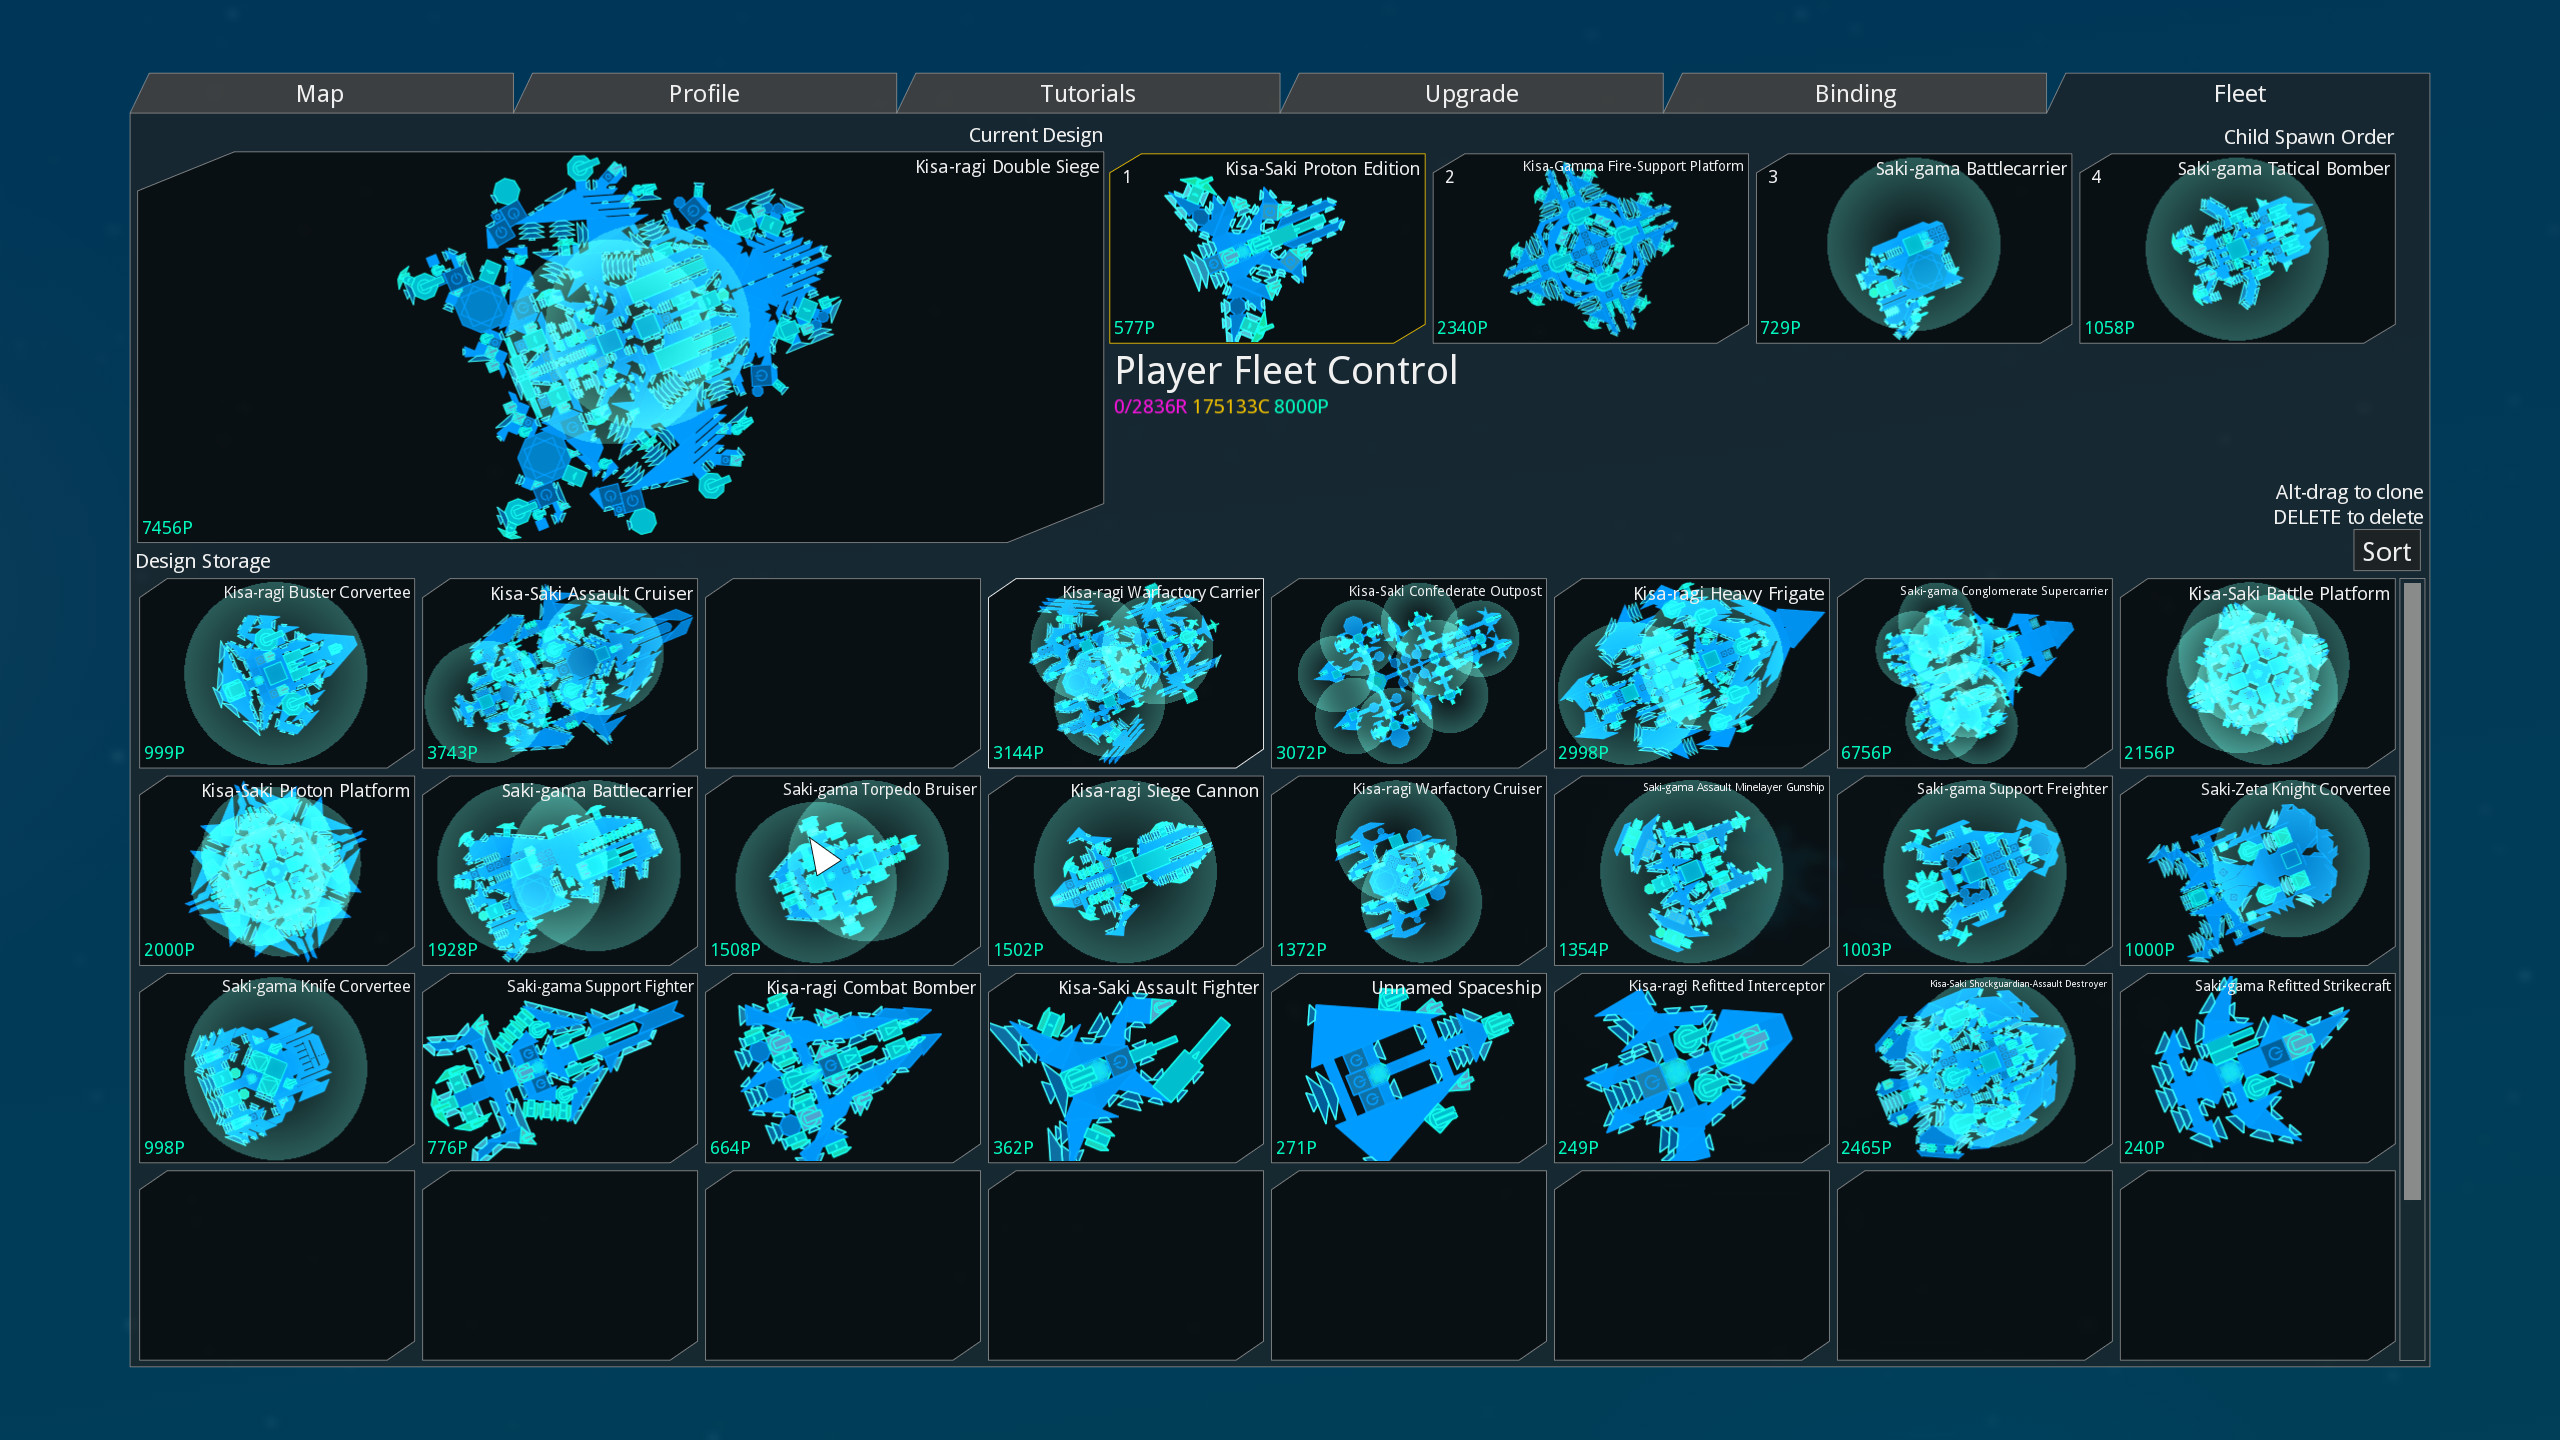Switch to the Map tab
Screen dimensions: 2560x1440
click(x=320, y=93)
